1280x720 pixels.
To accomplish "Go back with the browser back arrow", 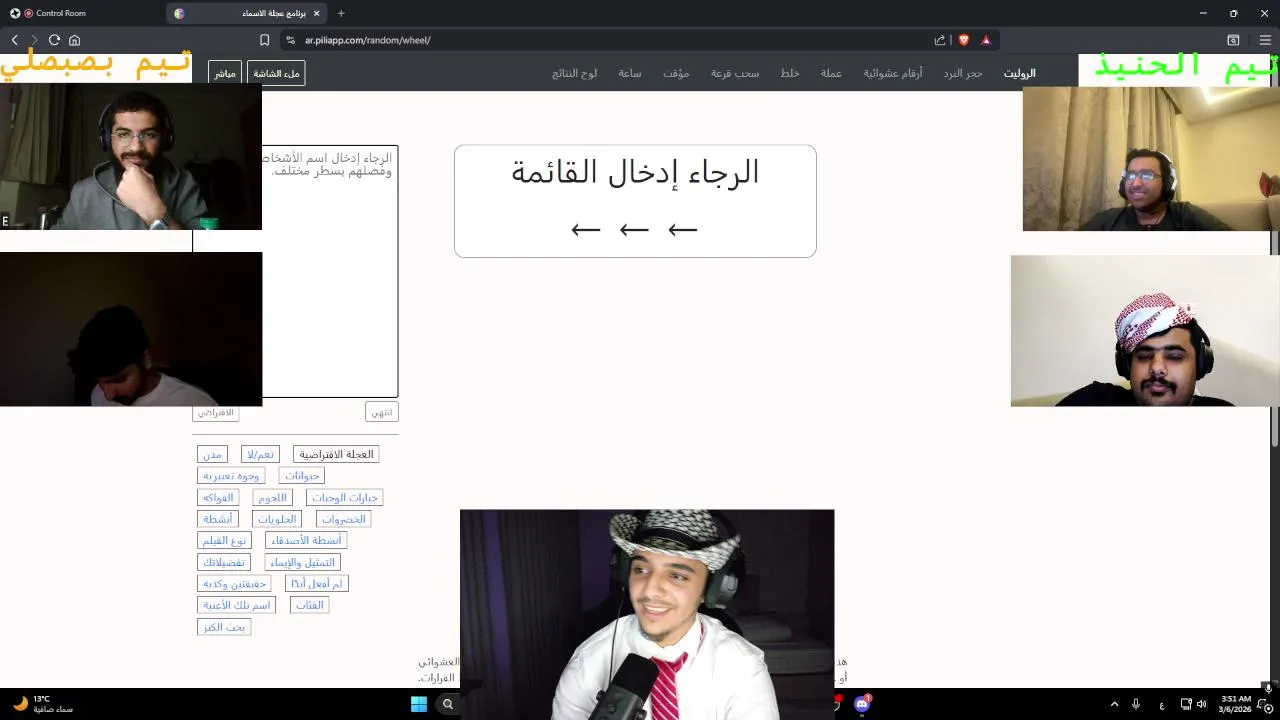I will 15,40.
